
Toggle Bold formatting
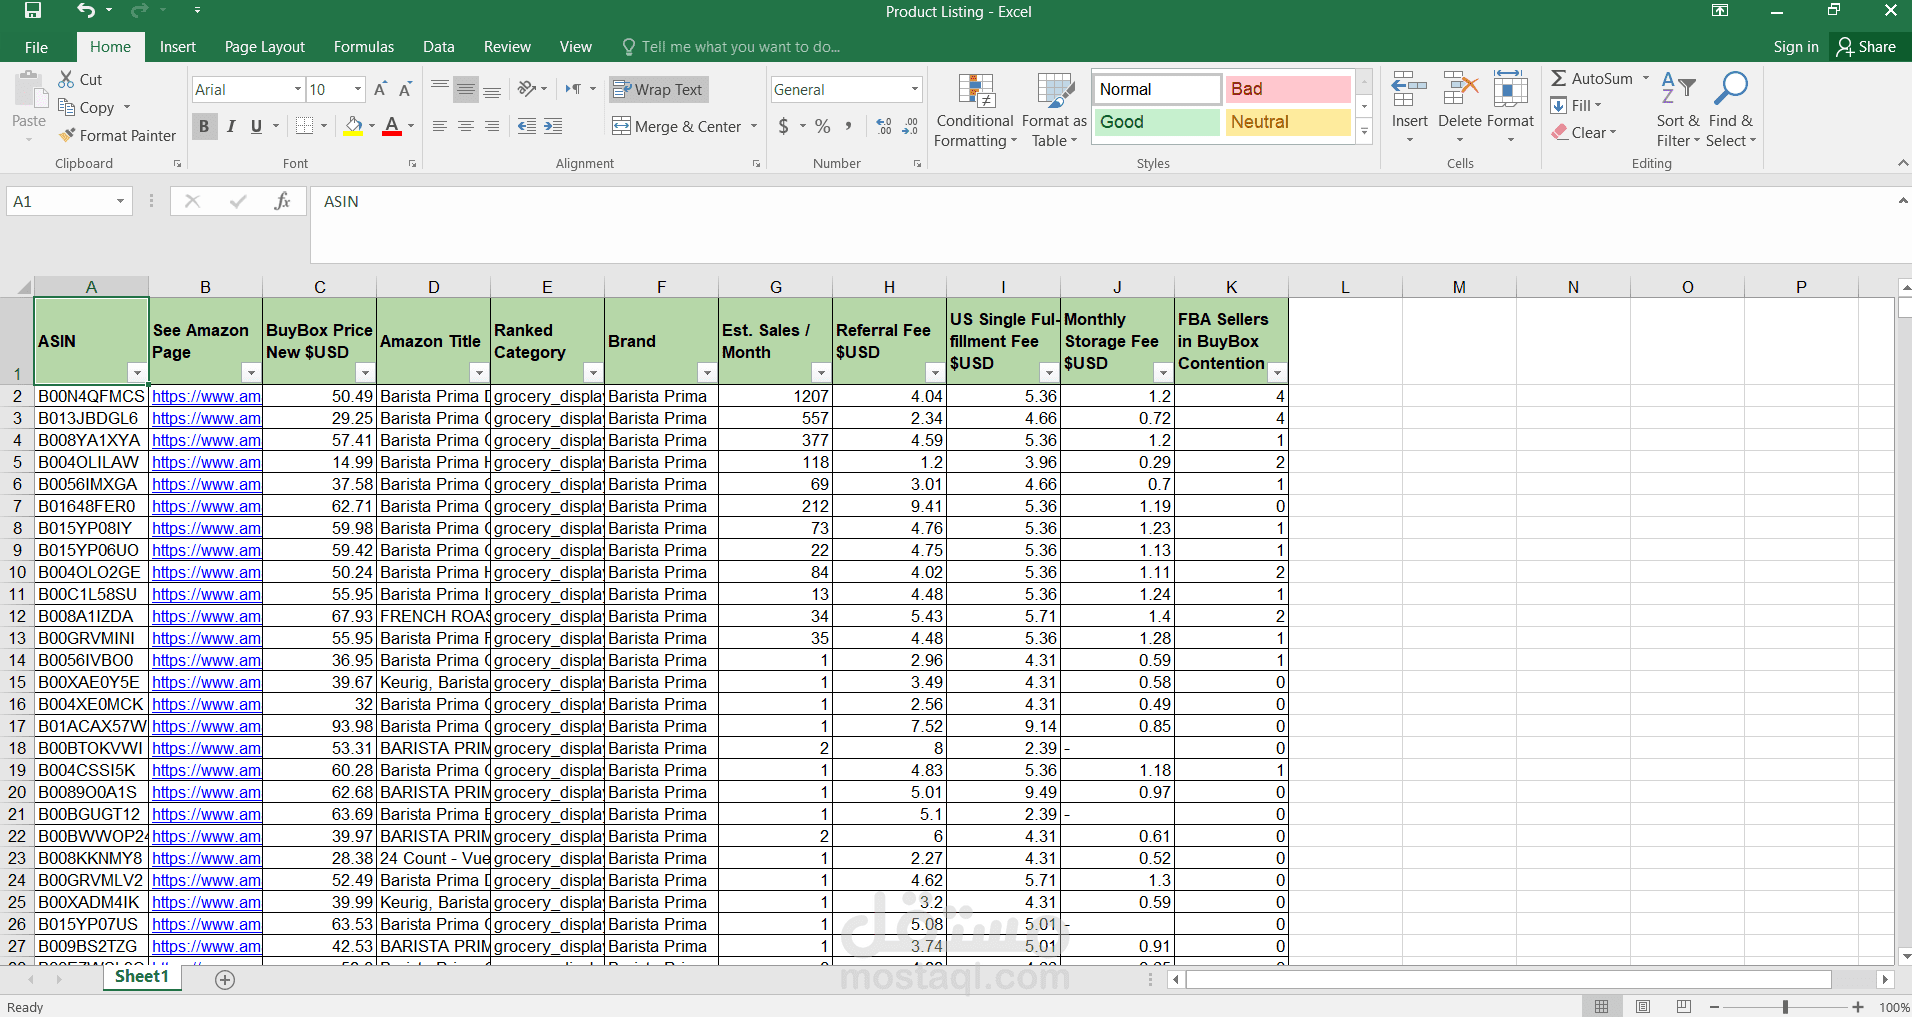[204, 126]
